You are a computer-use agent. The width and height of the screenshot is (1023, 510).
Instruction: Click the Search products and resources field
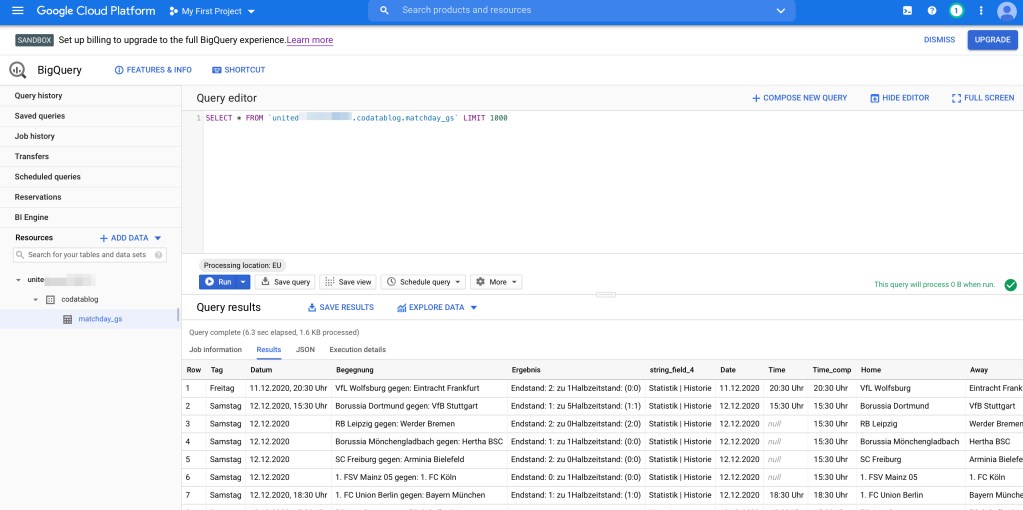click(x=581, y=10)
